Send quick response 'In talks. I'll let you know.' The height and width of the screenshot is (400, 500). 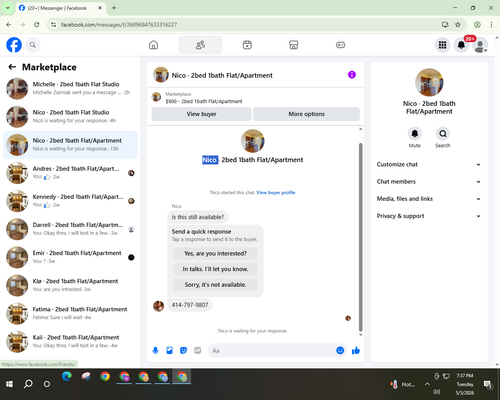click(215, 269)
